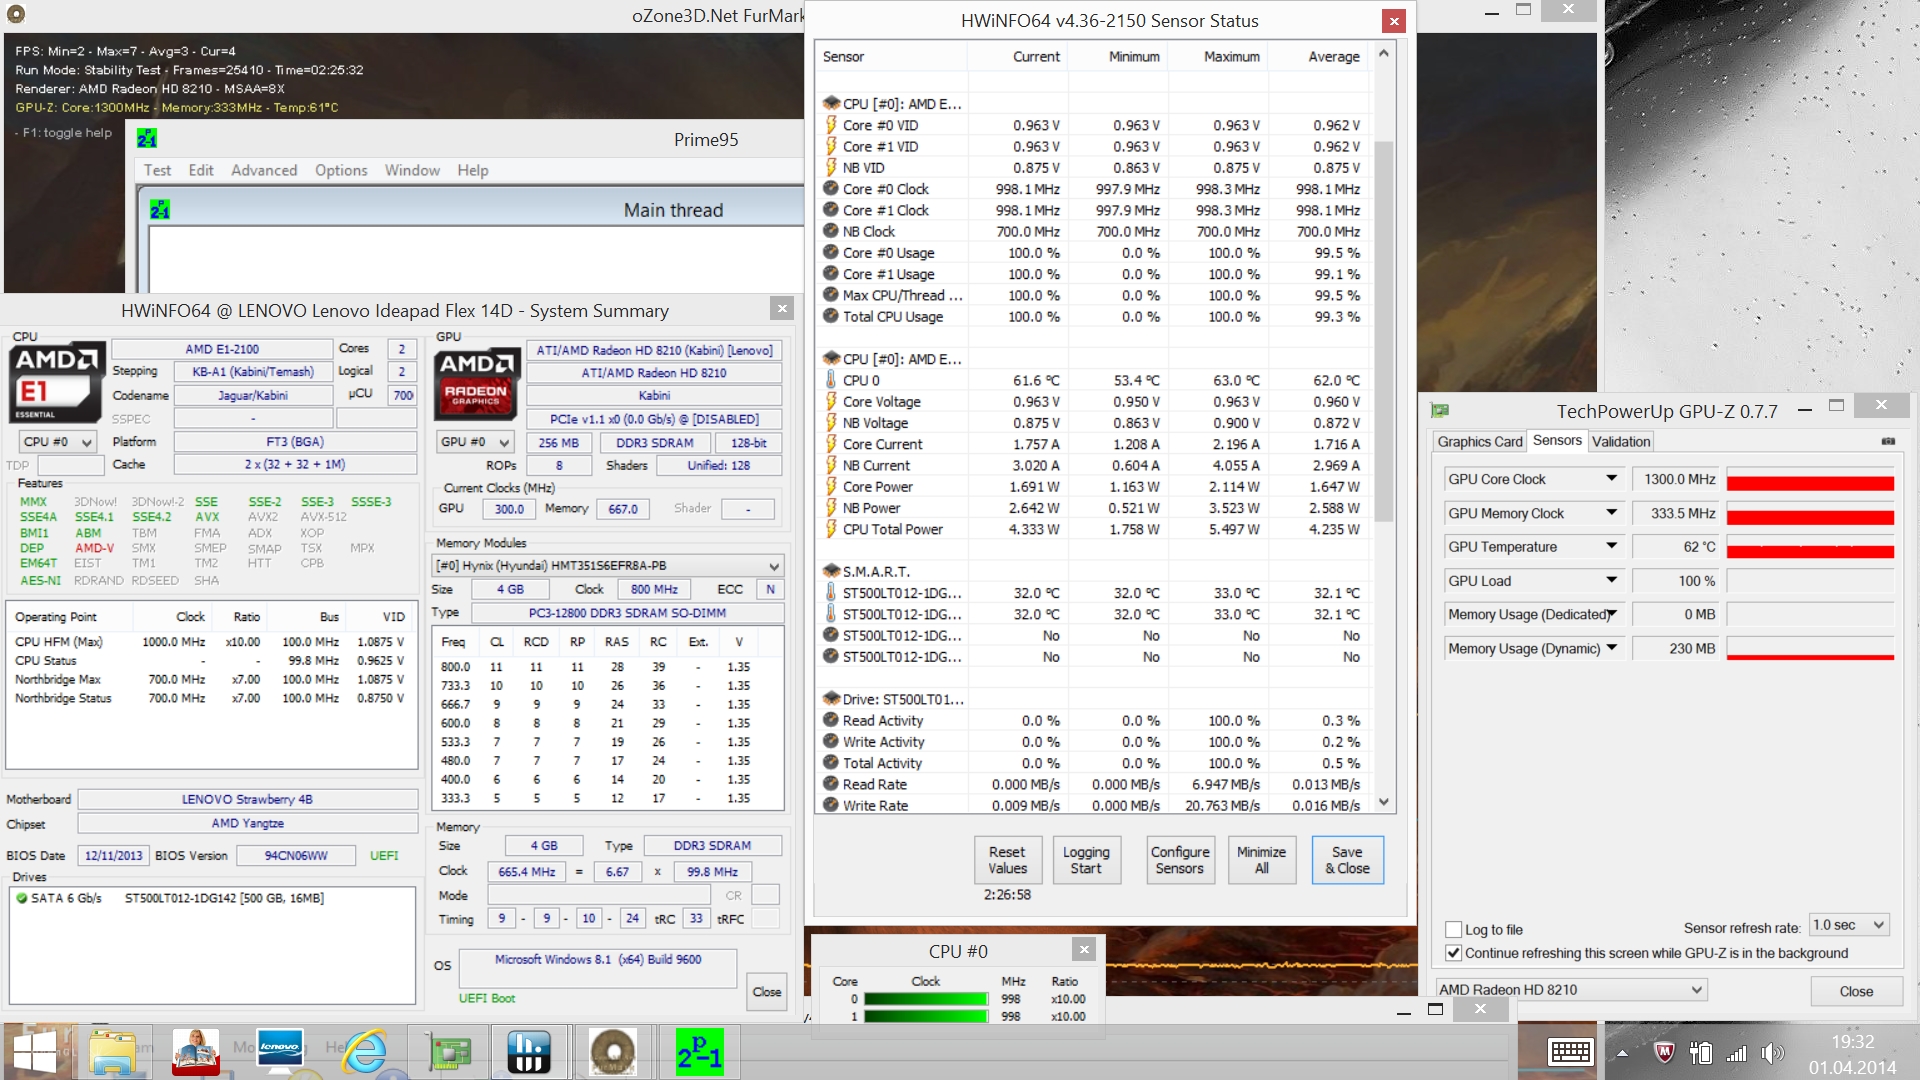The image size is (1920, 1080).
Task: Click the ECC value N box
Action: pos(770,589)
